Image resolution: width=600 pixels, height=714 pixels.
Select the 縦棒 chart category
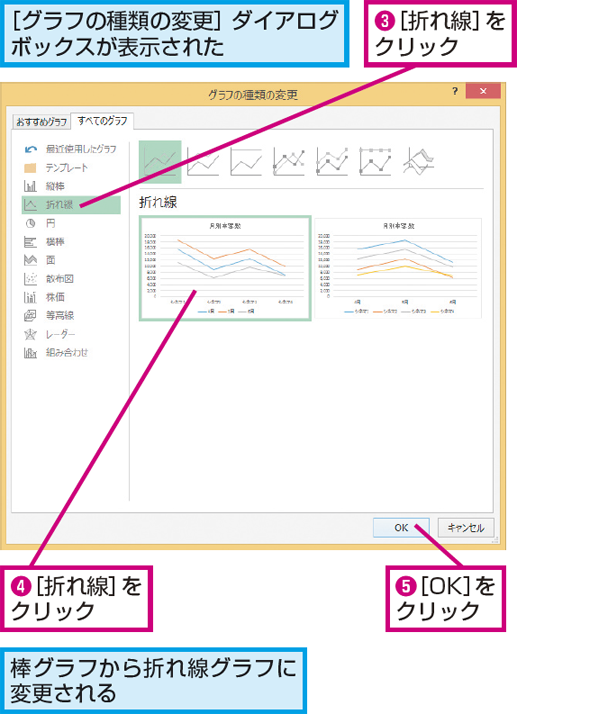(71, 186)
